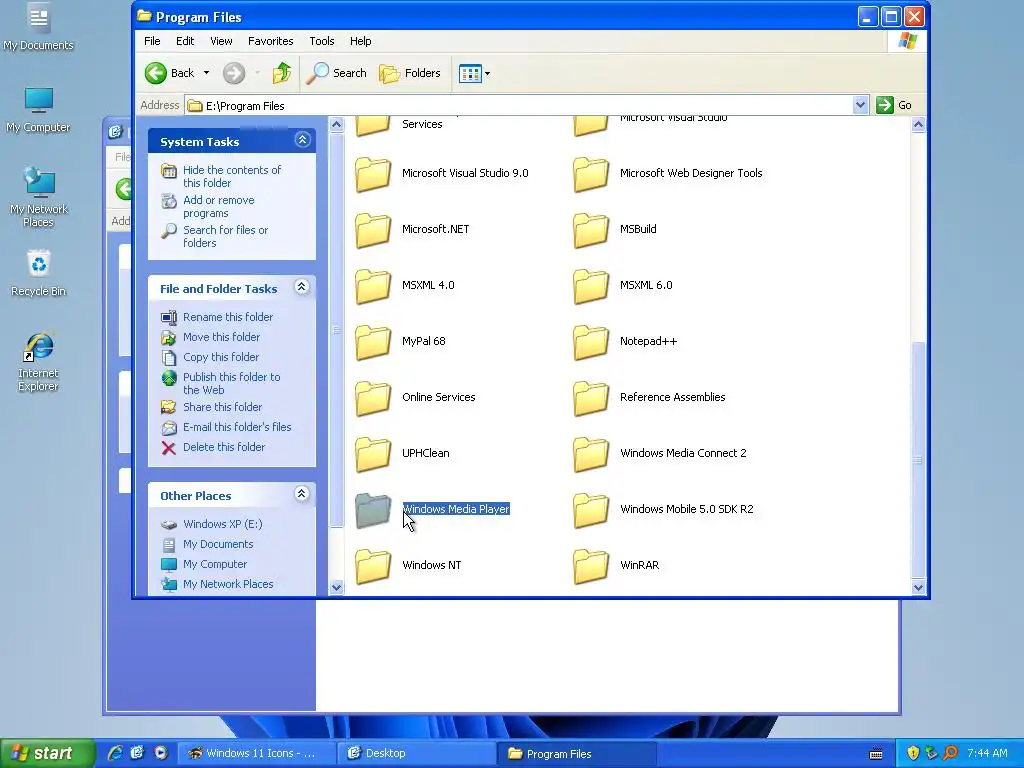Select the WinRAR folder icon

click(591, 567)
